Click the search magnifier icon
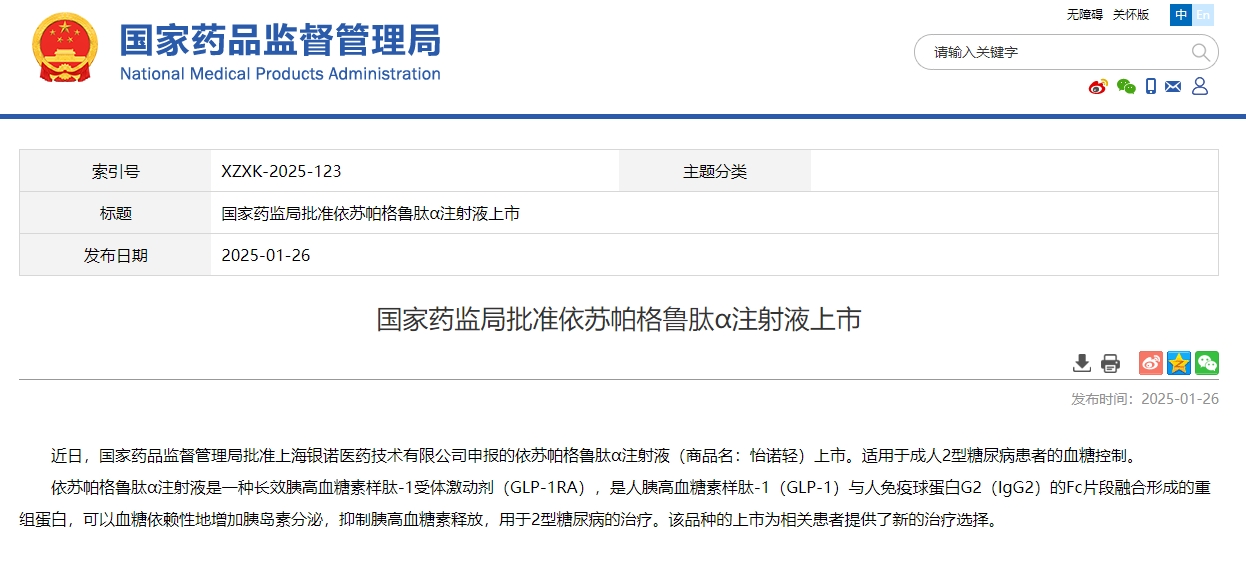The height and width of the screenshot is (576, 1246). 1200,52
